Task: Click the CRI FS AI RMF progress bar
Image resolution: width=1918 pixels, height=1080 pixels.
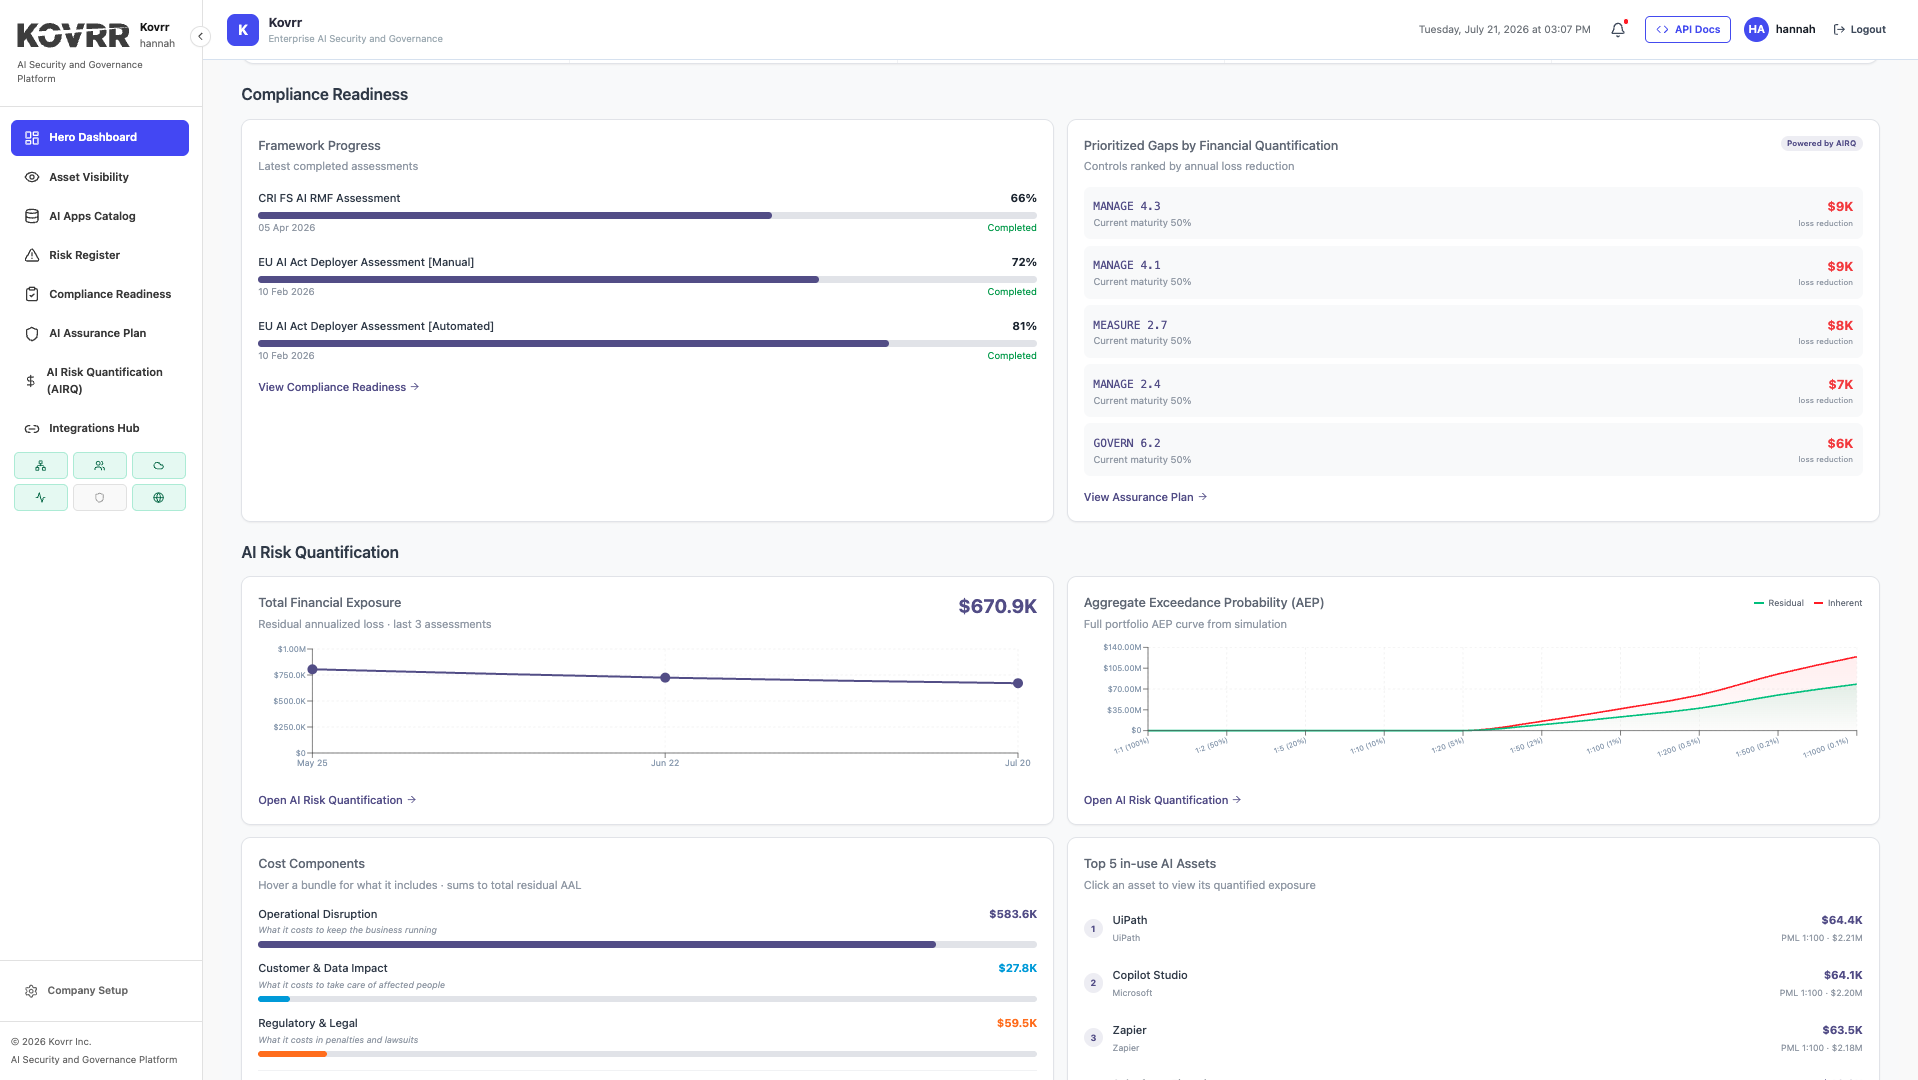Action: [x=647, y=215]
